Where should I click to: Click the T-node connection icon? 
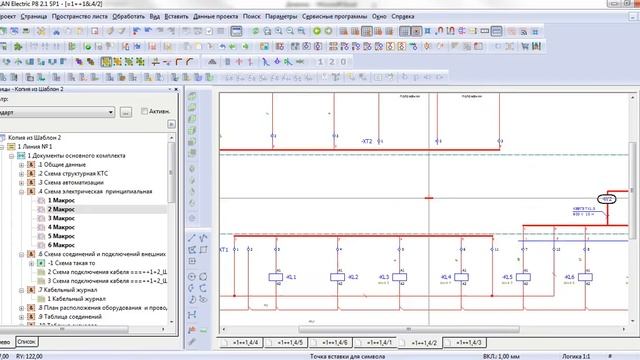(x=156, y=62)
